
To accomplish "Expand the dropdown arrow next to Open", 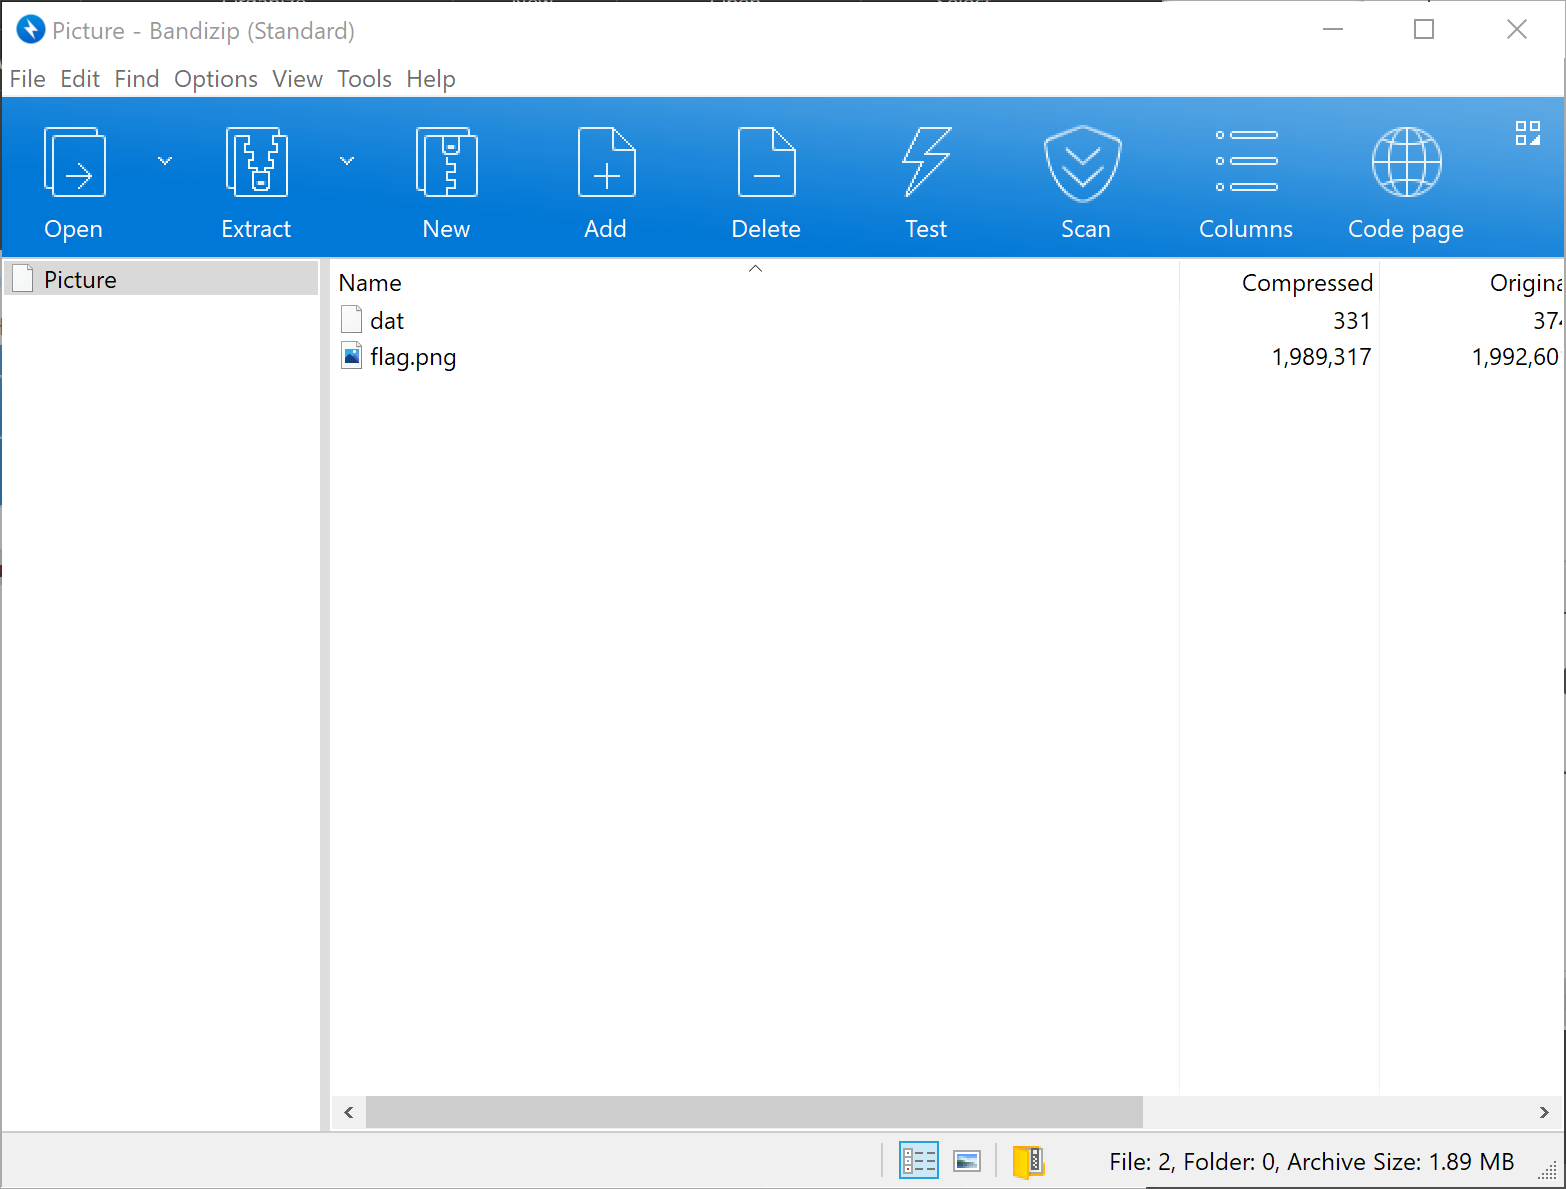I will click(165, 160).
